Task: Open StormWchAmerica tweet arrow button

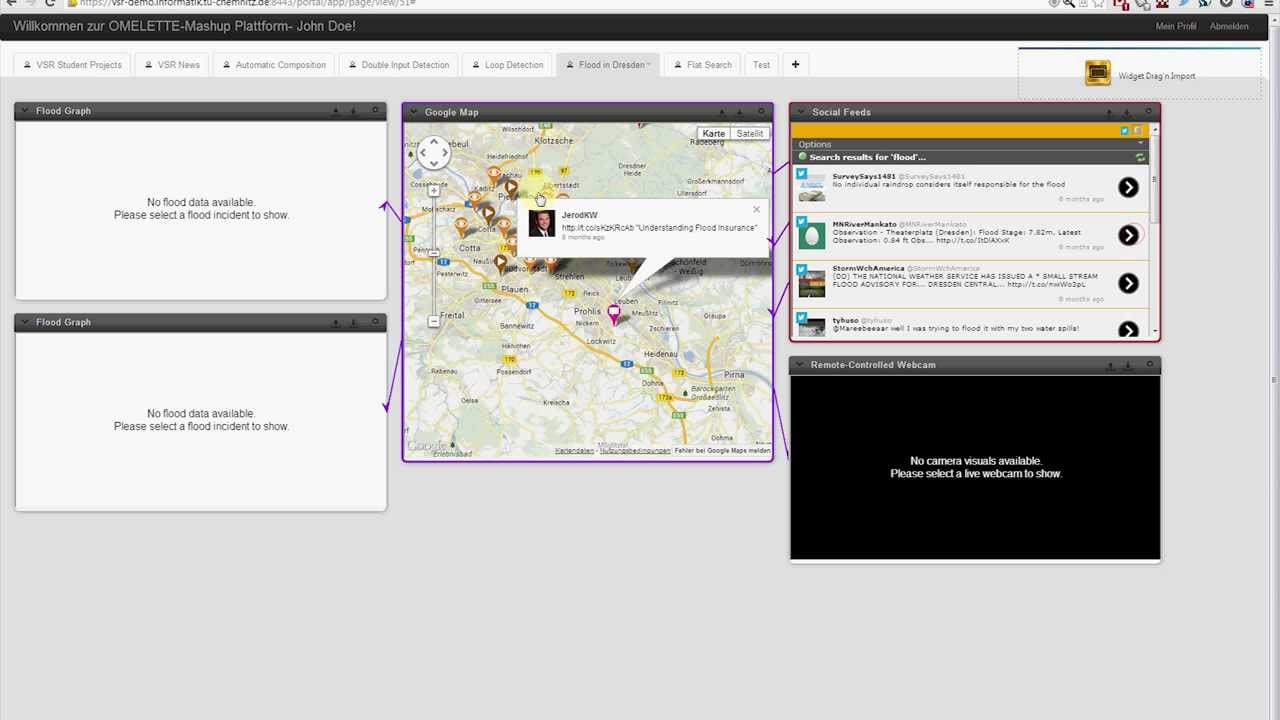Action: tap(1128, 283)
